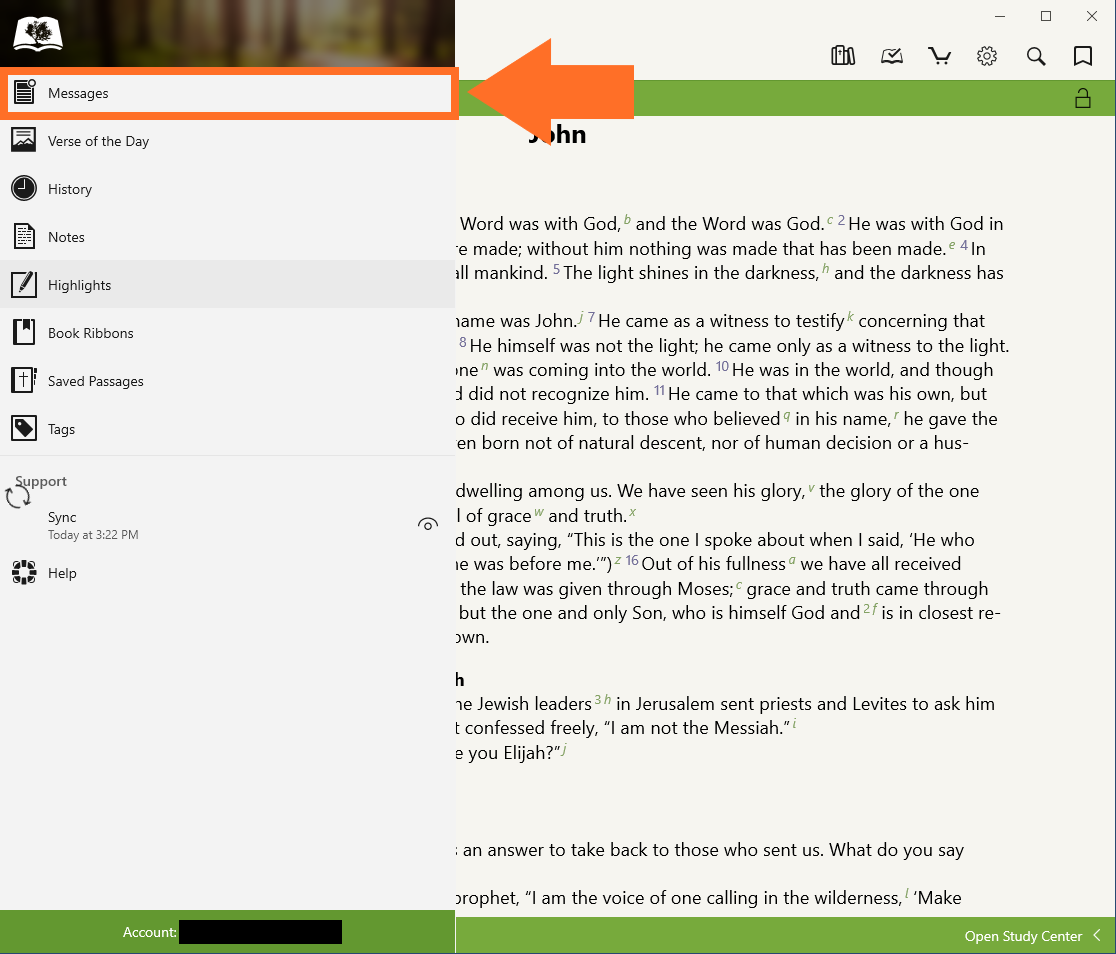Click Open Study Center
Viewport: 1116px width, 954px height.
coord(1023,935)
